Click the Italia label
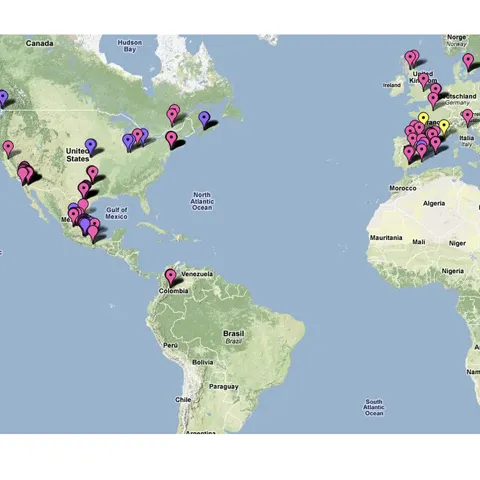Screen dimensions: 480x480 point(467,138)
